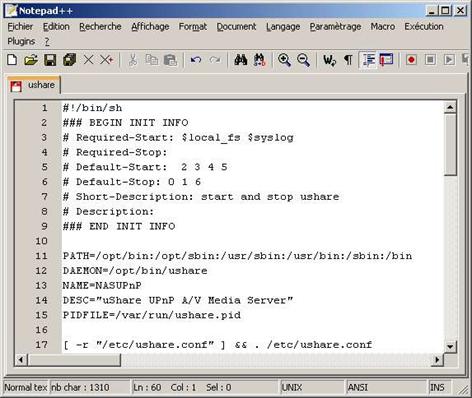
Task: Click the '#!/bin/sh' line
Action: [92, 108]
